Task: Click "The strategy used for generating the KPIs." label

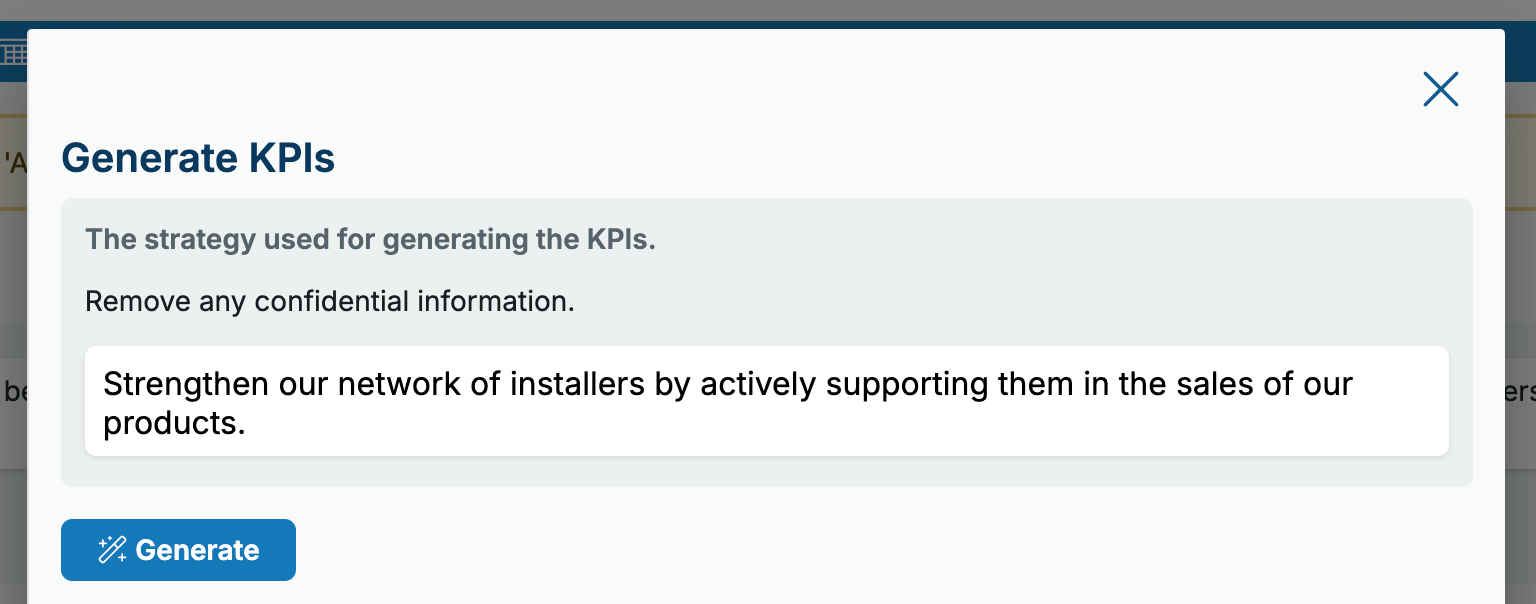Action: tap(370, 240)
